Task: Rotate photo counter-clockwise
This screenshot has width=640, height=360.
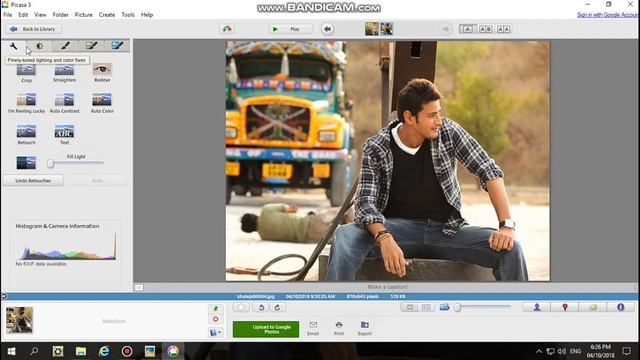Action: tap(262, 307)
